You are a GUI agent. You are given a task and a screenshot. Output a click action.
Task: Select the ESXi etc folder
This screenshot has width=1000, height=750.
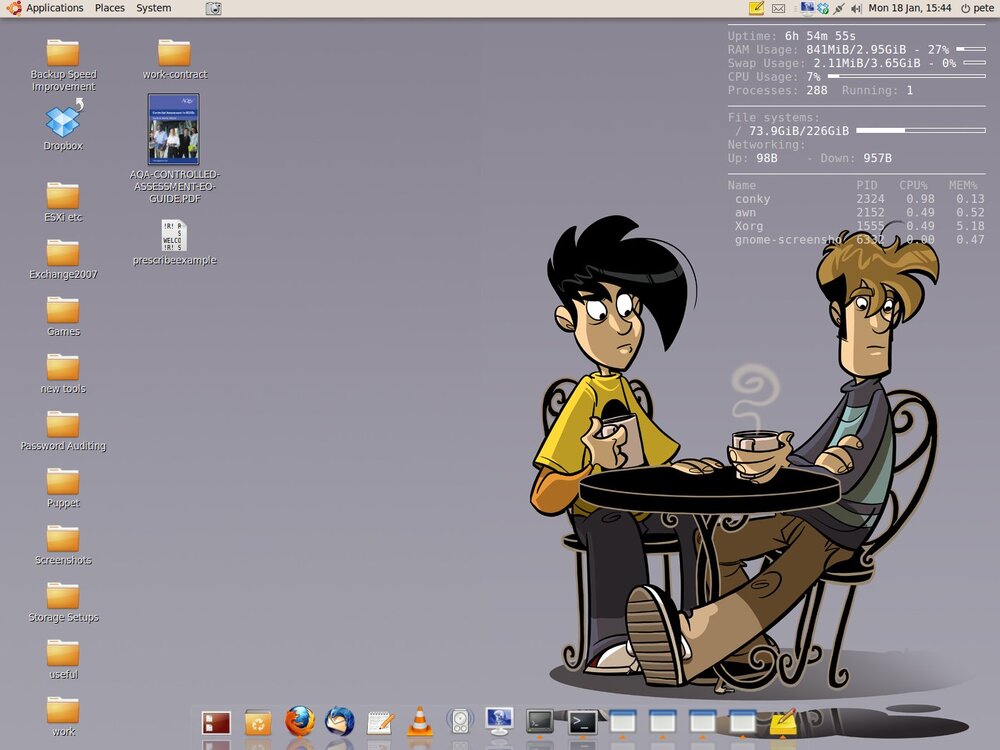point(63,202)
